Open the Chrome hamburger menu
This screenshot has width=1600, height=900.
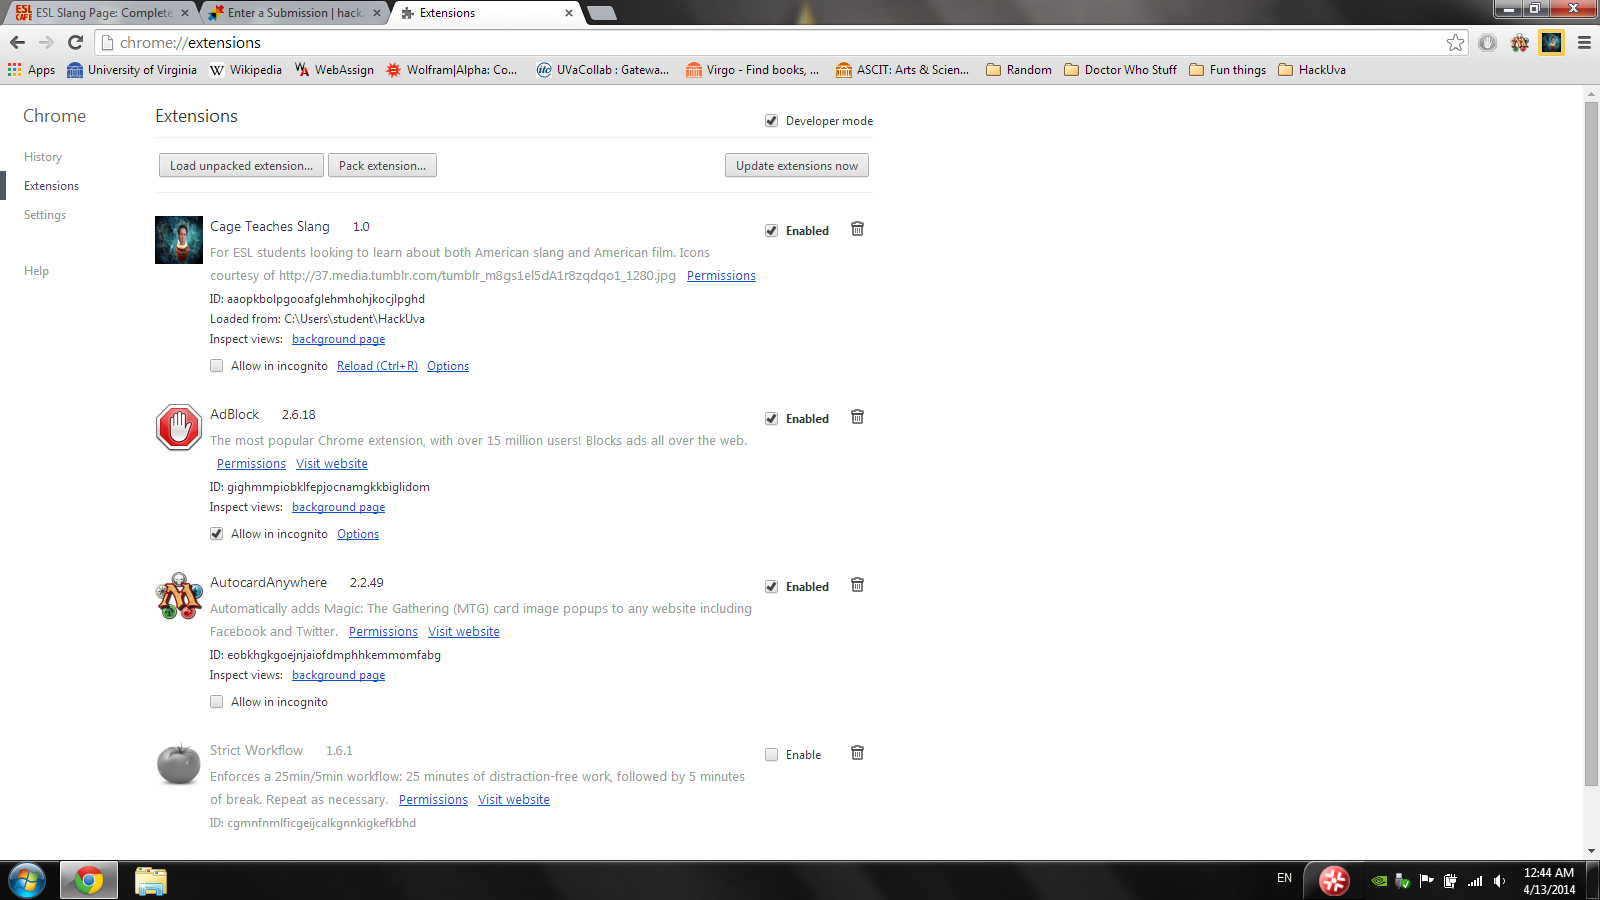click(x=1584, y=42)
